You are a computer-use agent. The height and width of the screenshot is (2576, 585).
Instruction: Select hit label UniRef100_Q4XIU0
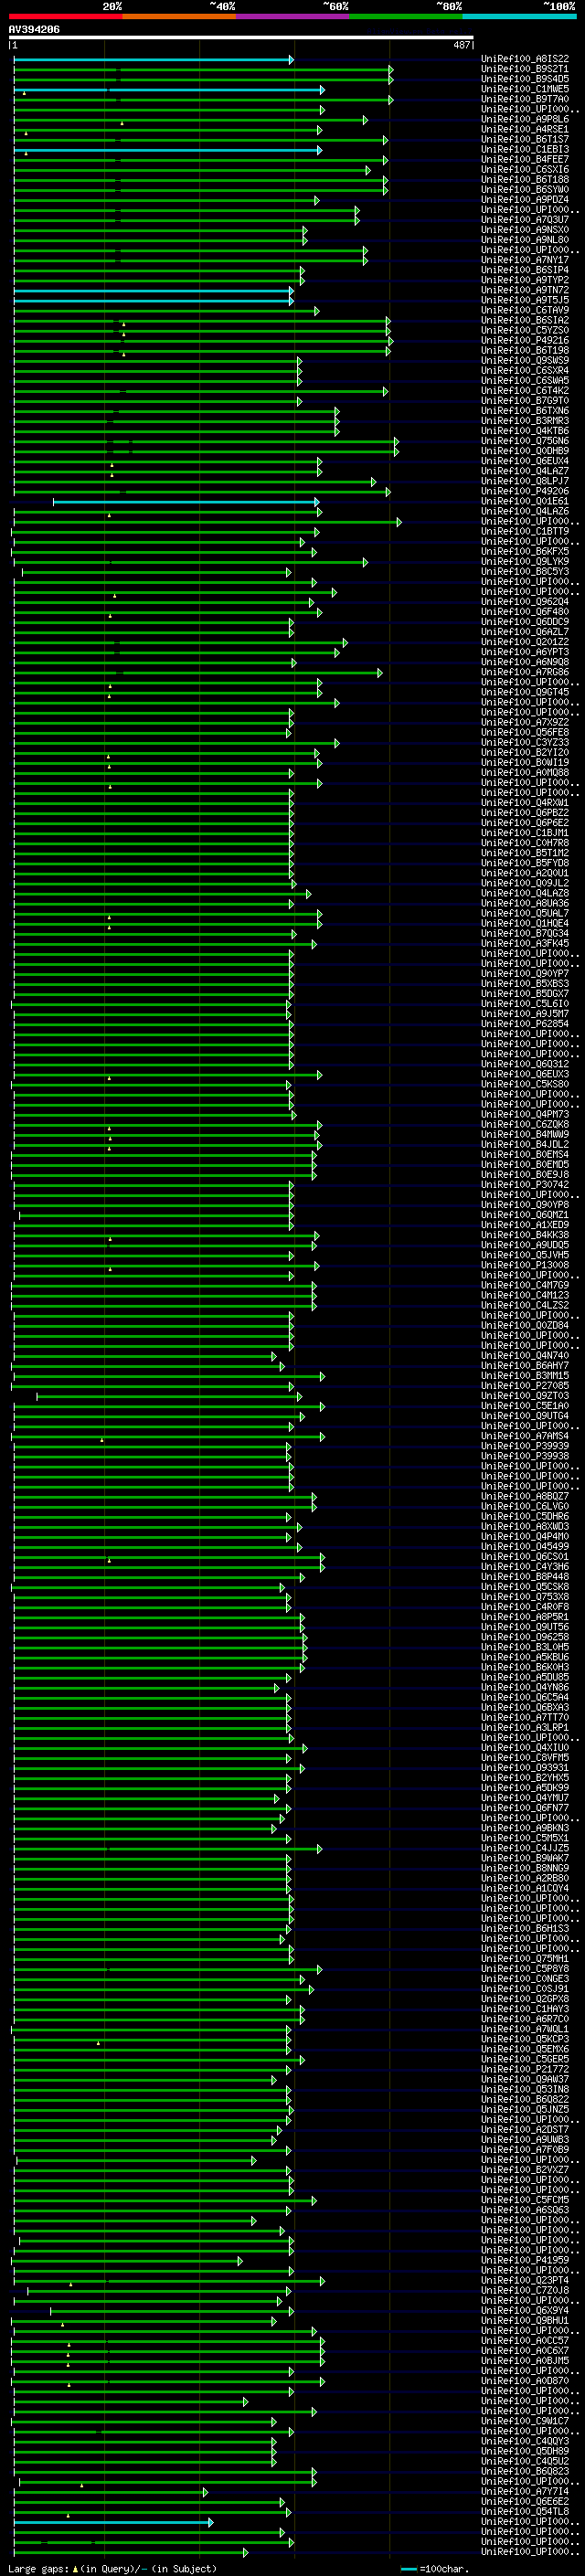pos(525,1748)
